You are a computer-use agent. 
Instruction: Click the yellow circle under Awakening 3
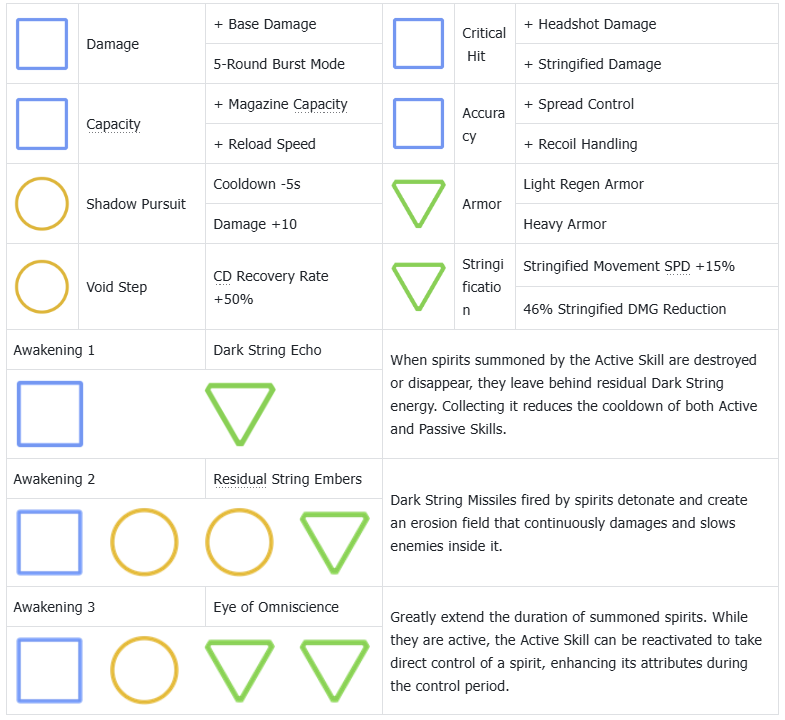tap(144, 670)
